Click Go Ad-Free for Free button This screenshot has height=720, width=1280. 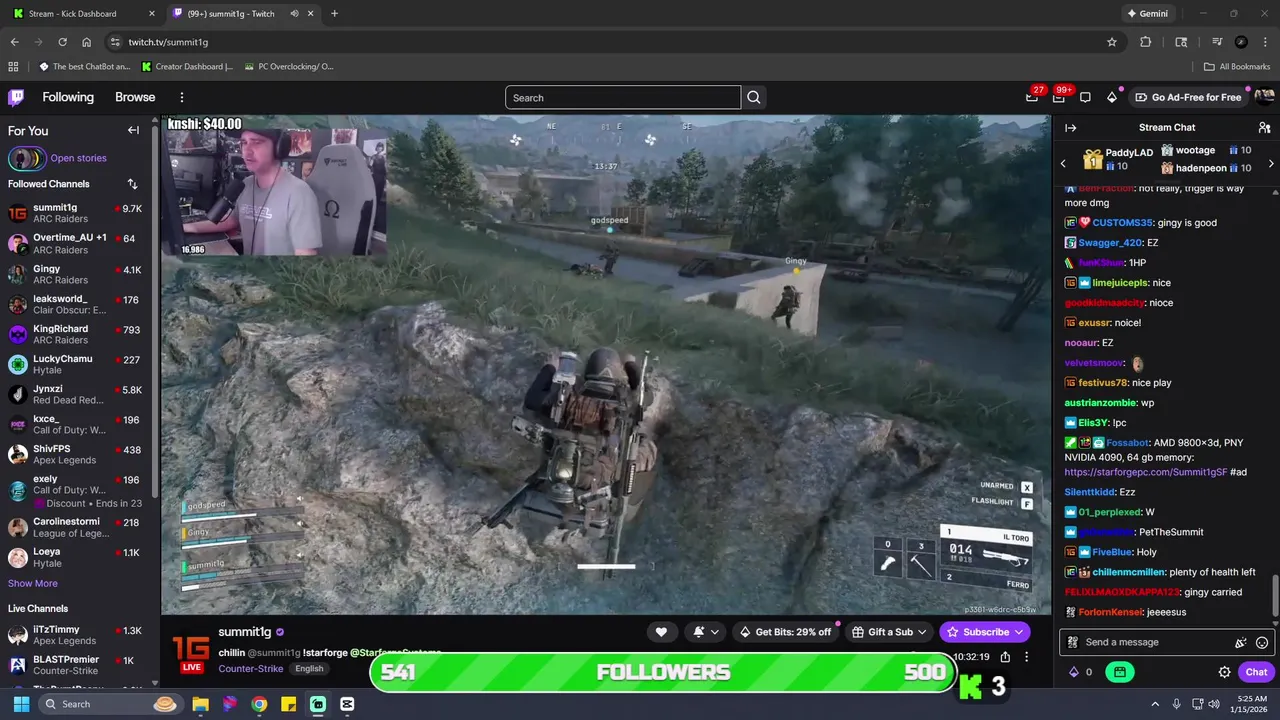click(x=1189, y=97)
